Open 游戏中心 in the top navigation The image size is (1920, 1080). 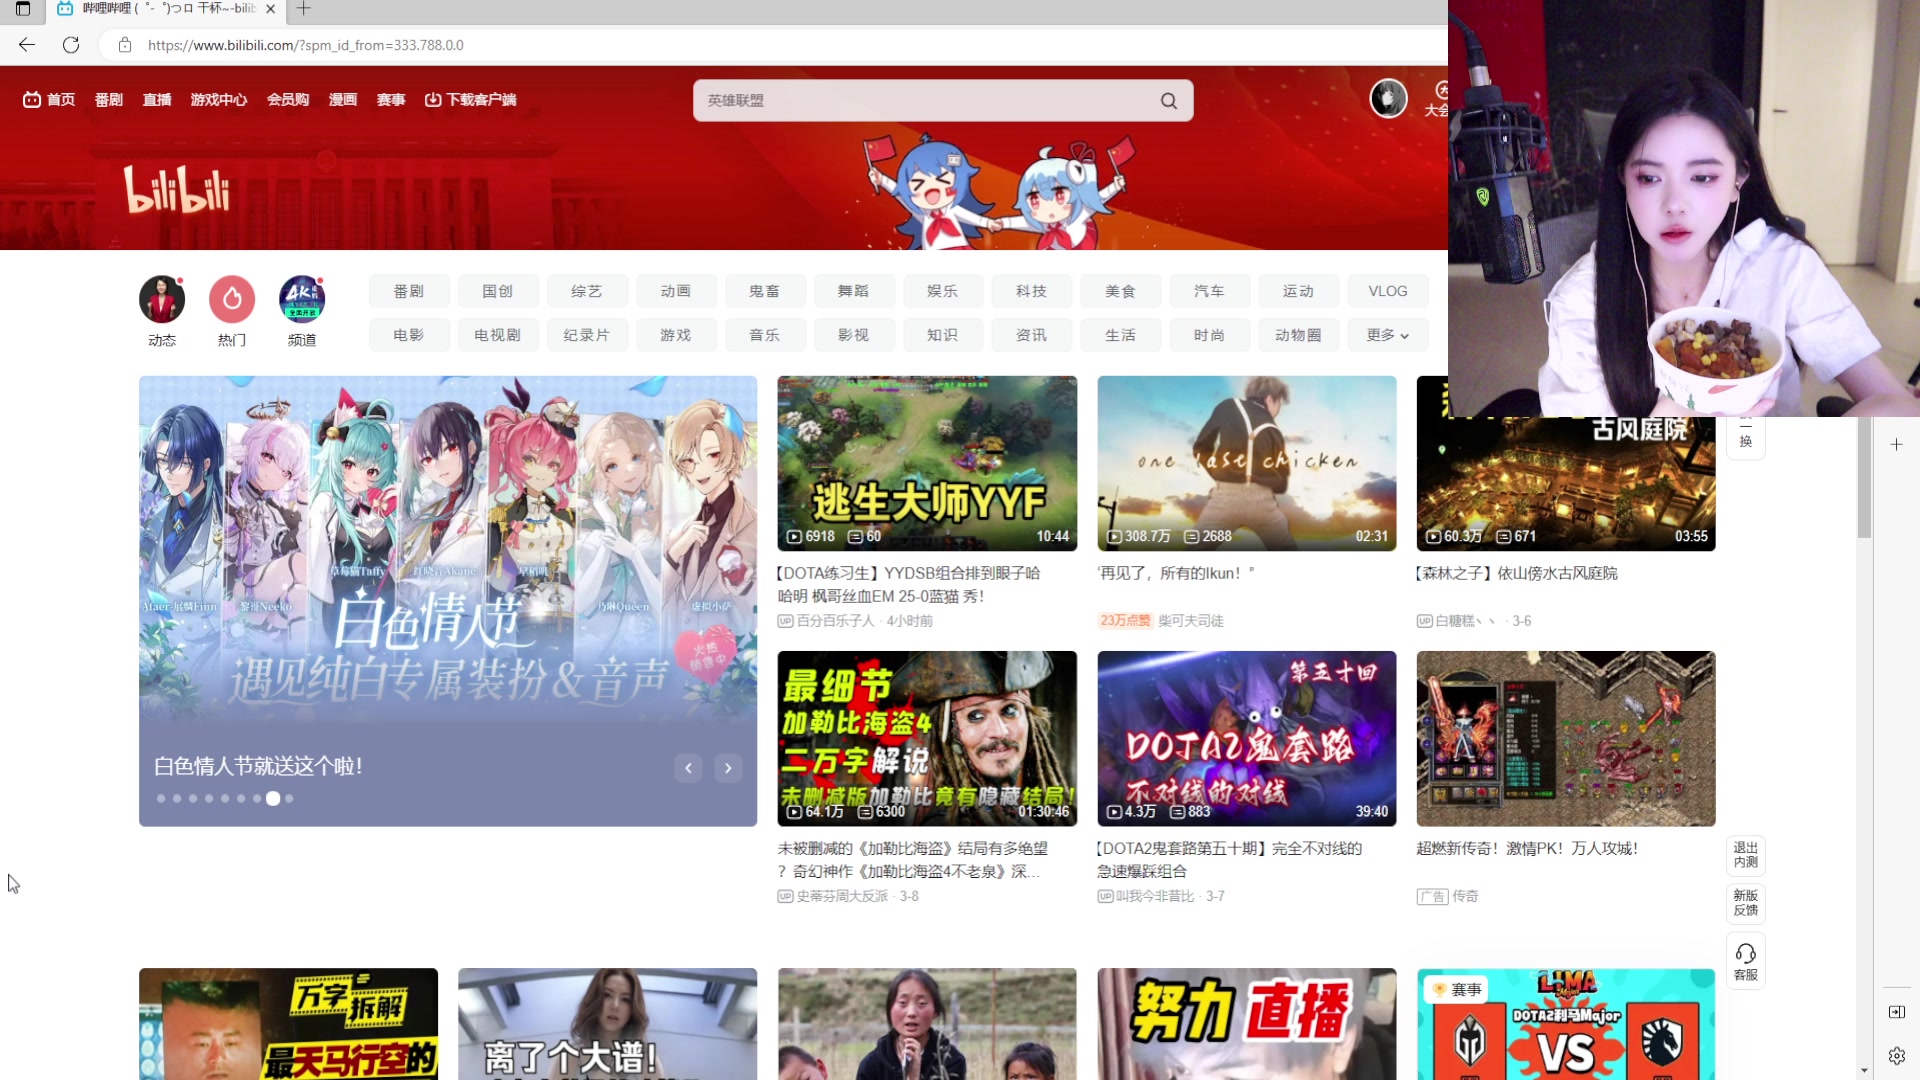coord(219,99)
